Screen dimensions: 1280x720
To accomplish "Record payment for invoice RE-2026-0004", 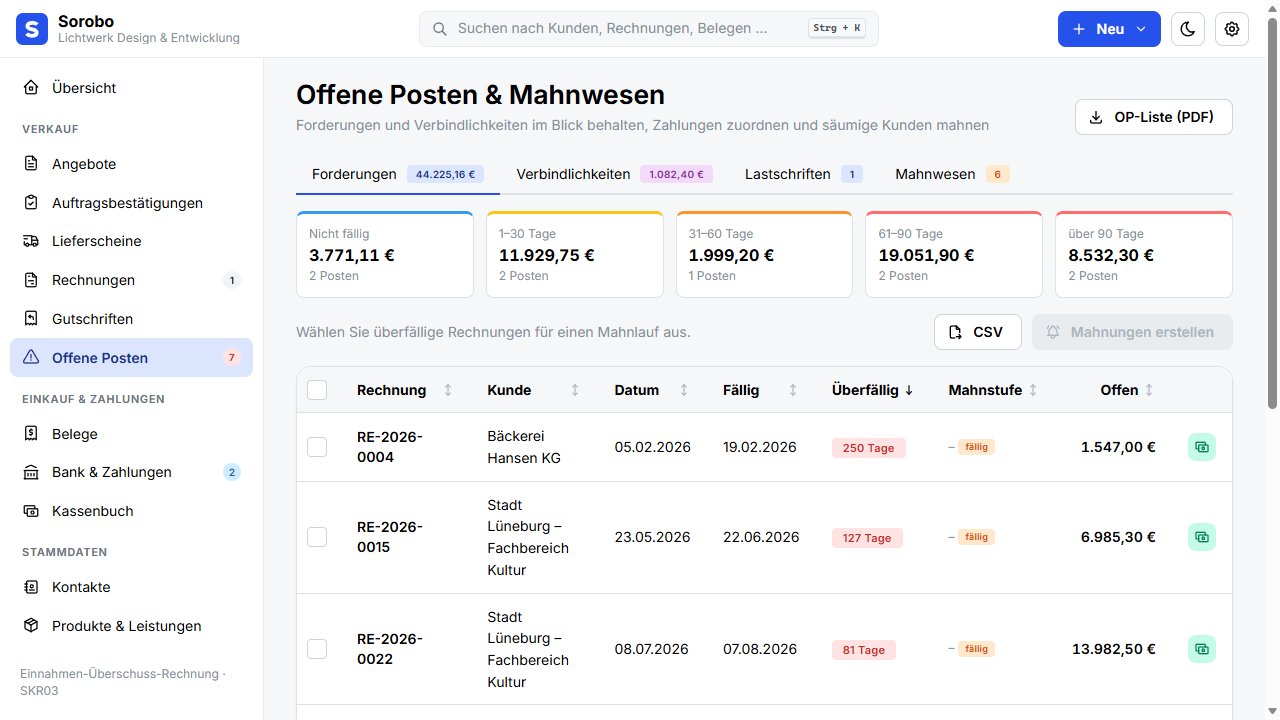I will (1202, 447).
